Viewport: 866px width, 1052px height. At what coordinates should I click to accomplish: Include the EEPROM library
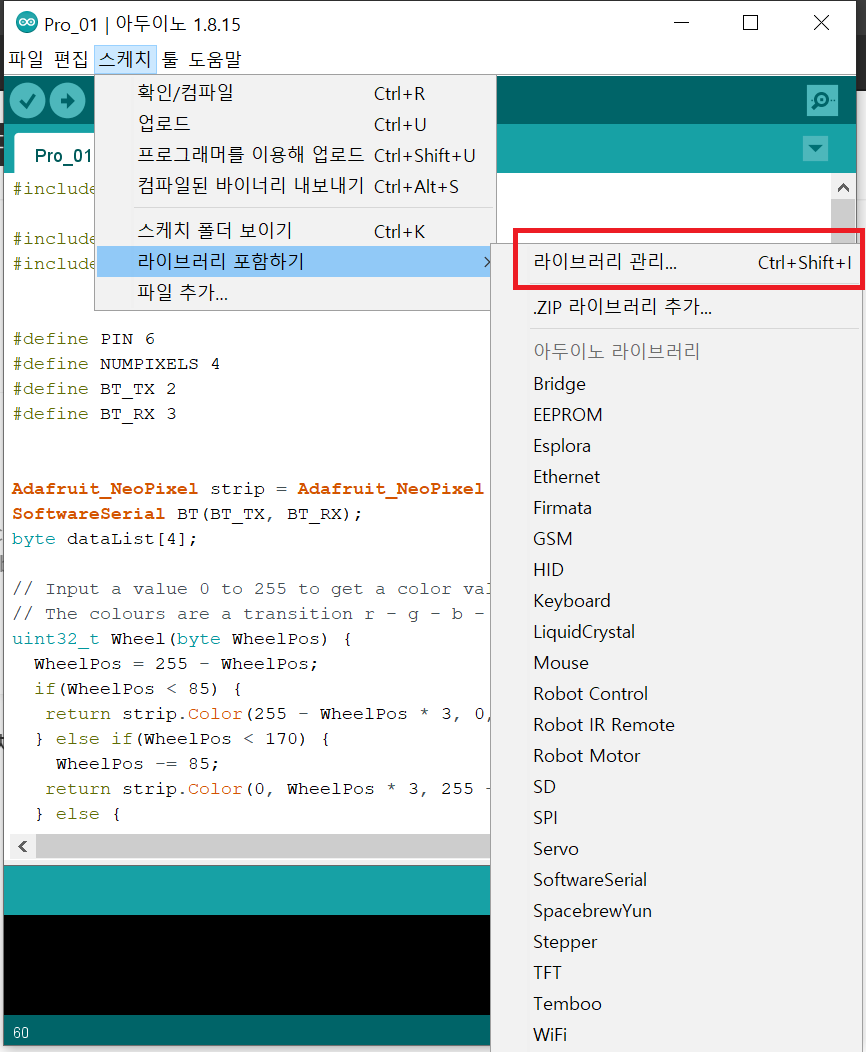[x=678, y=415]
